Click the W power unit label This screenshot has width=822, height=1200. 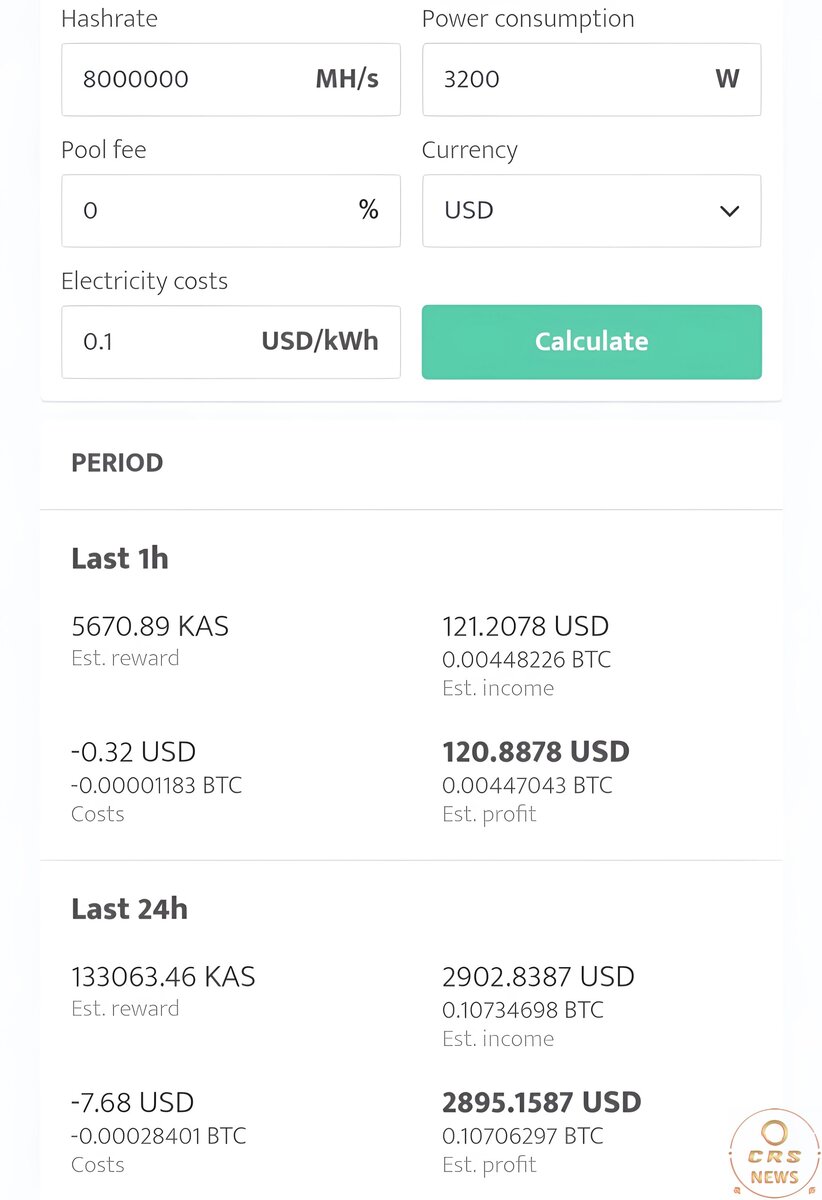727,79
